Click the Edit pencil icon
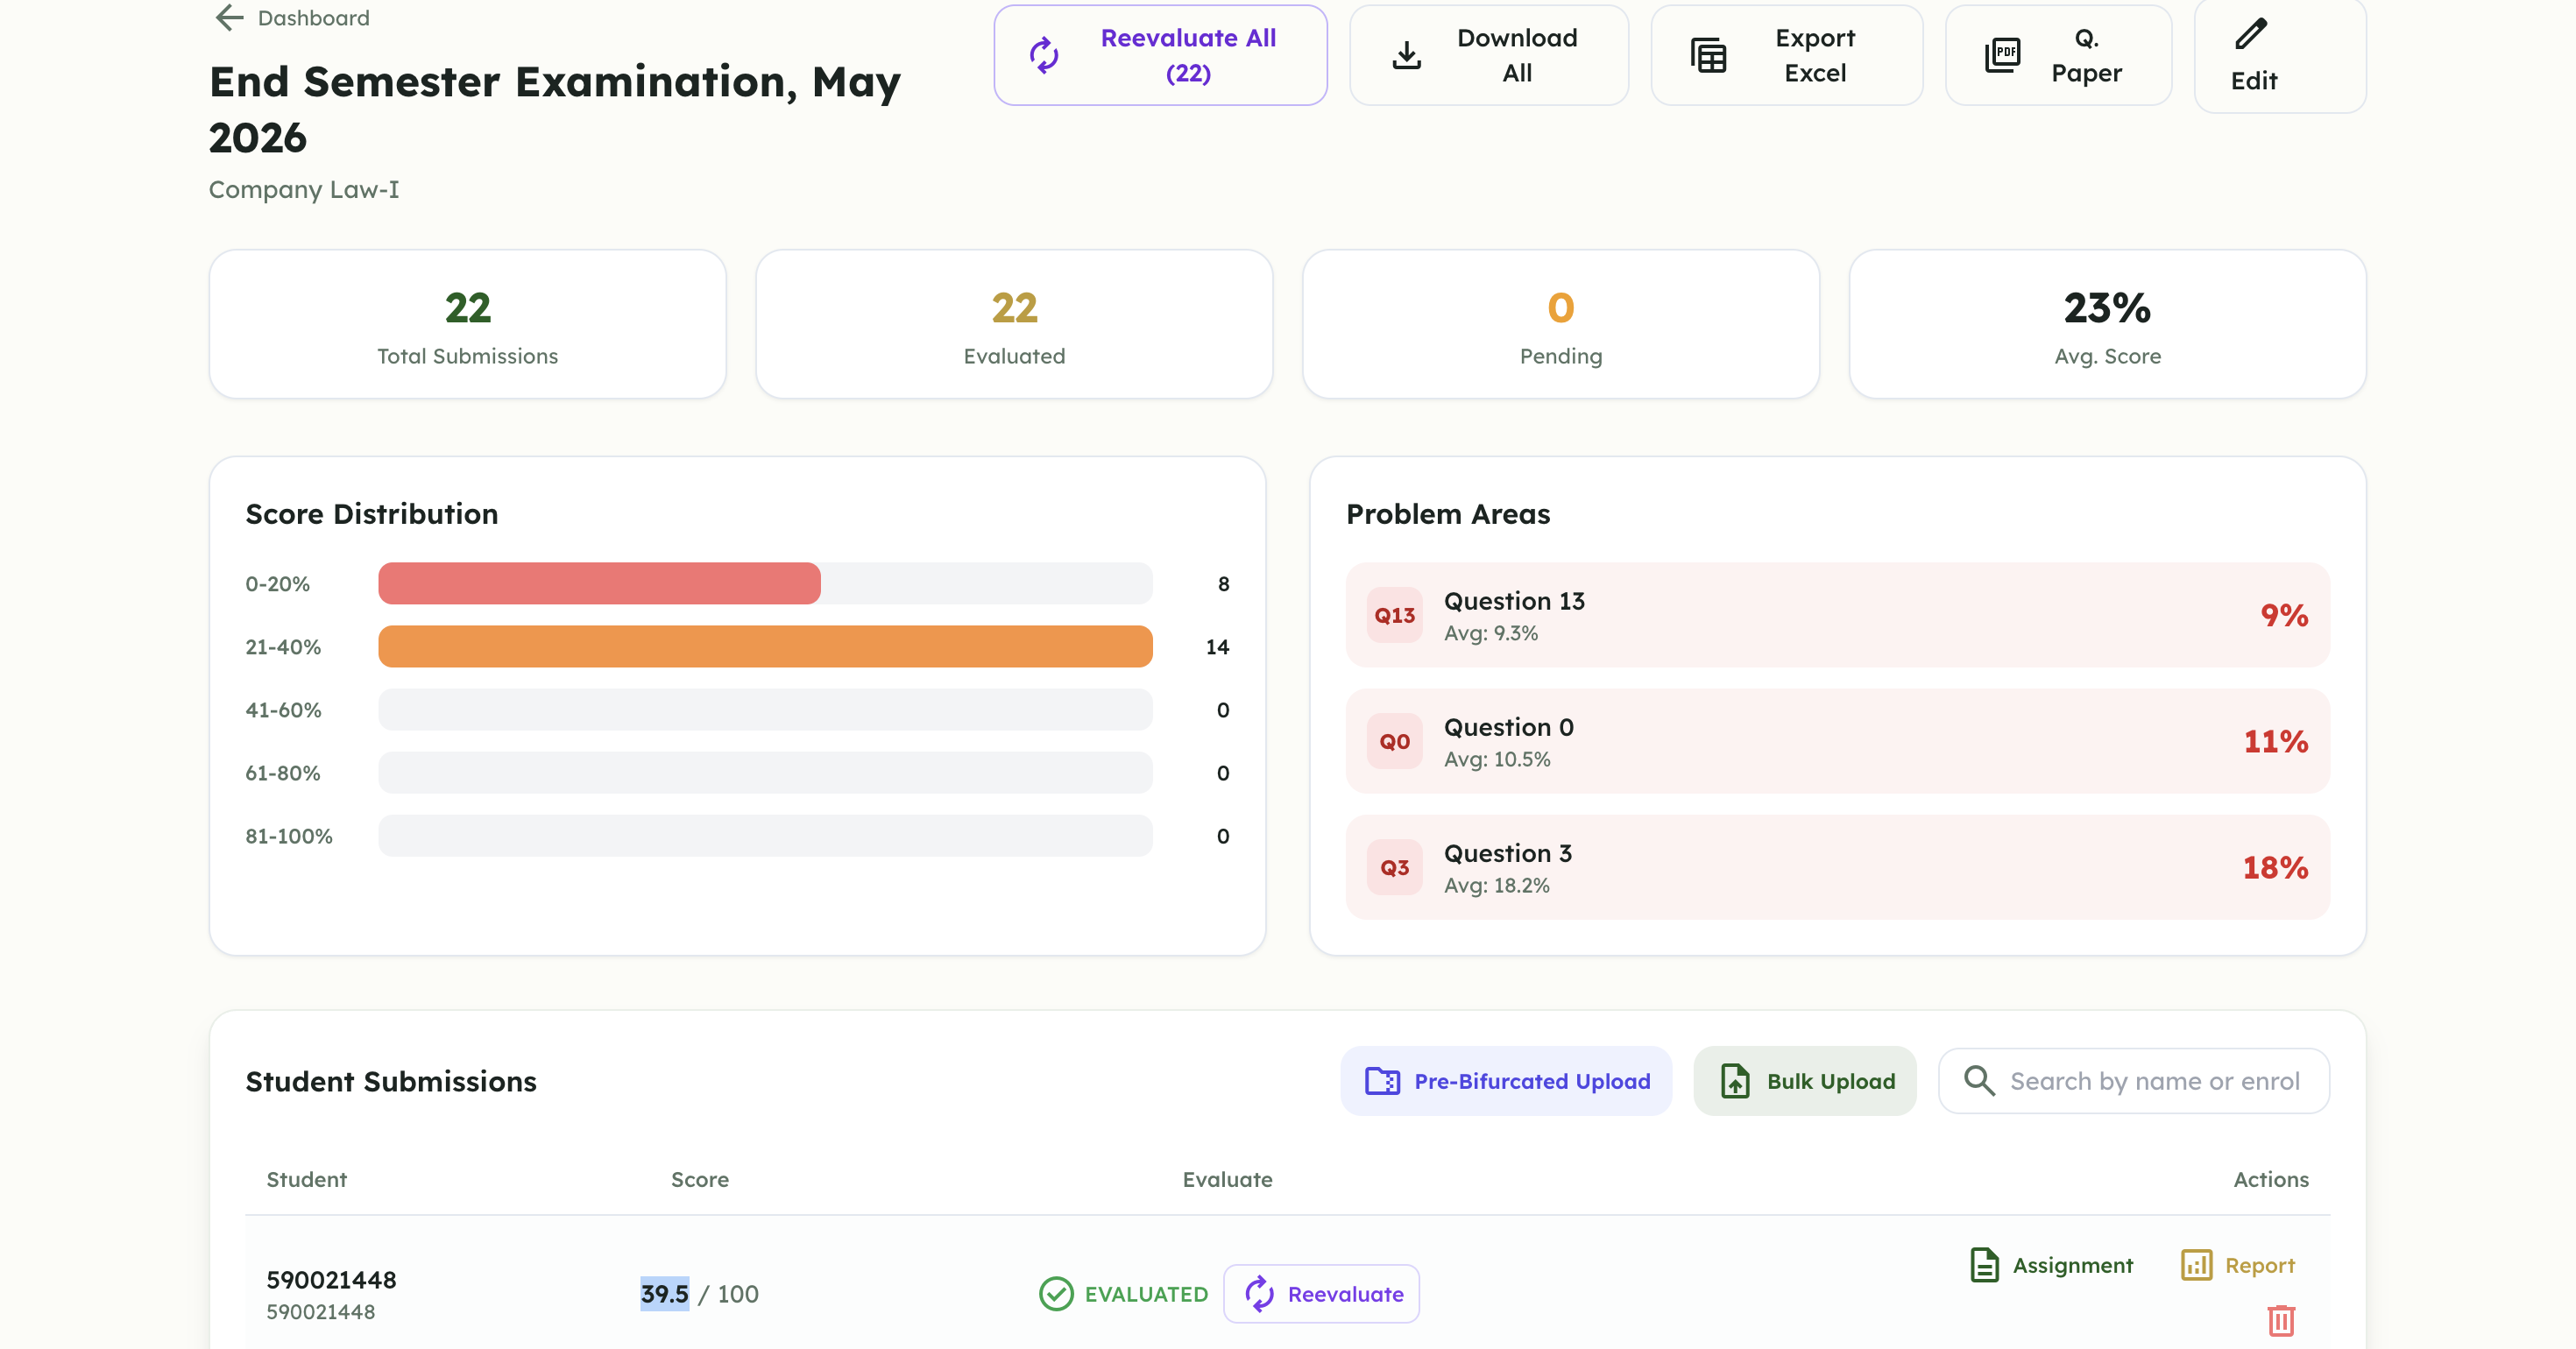 [2251, 34]
